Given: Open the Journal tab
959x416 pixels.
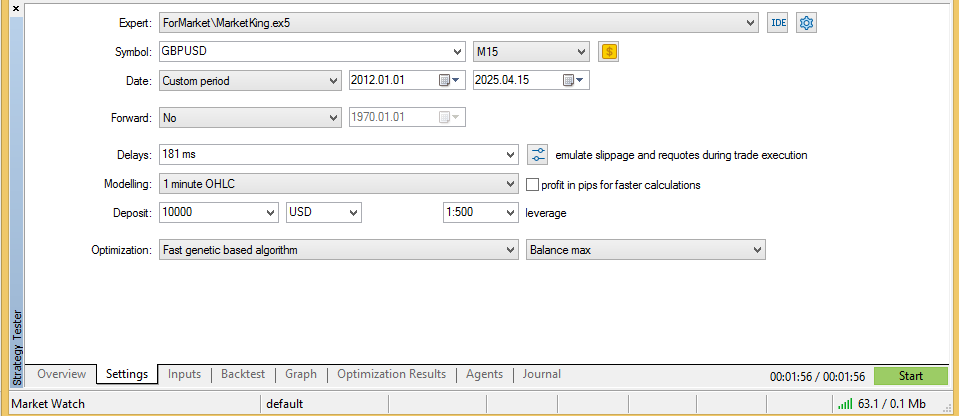Looking at the screenshot, I should [541, 374].
